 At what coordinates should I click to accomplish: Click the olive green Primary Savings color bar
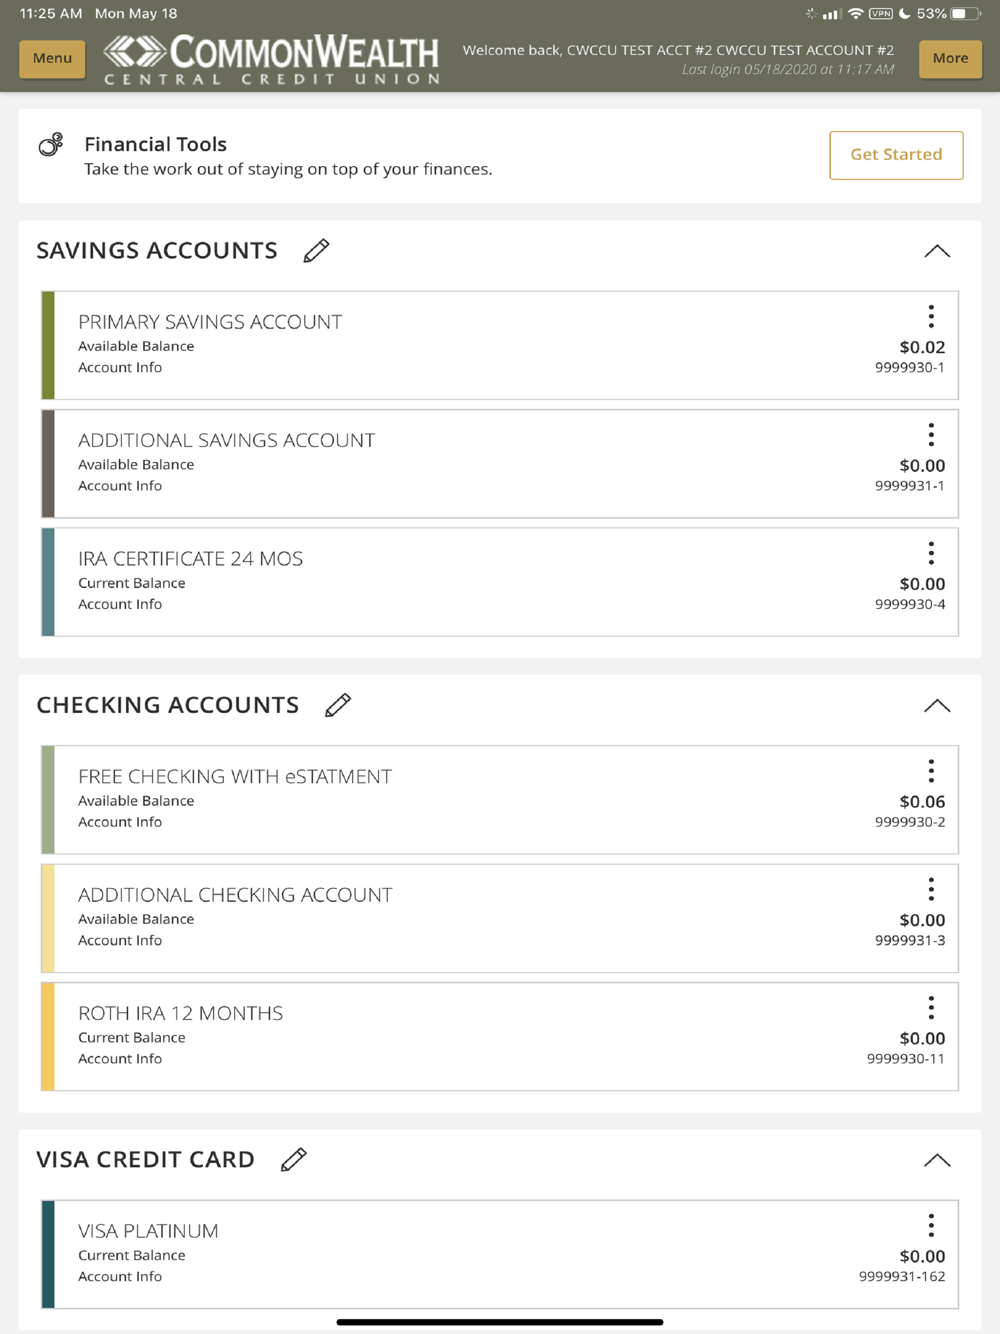tap(48, 345)
